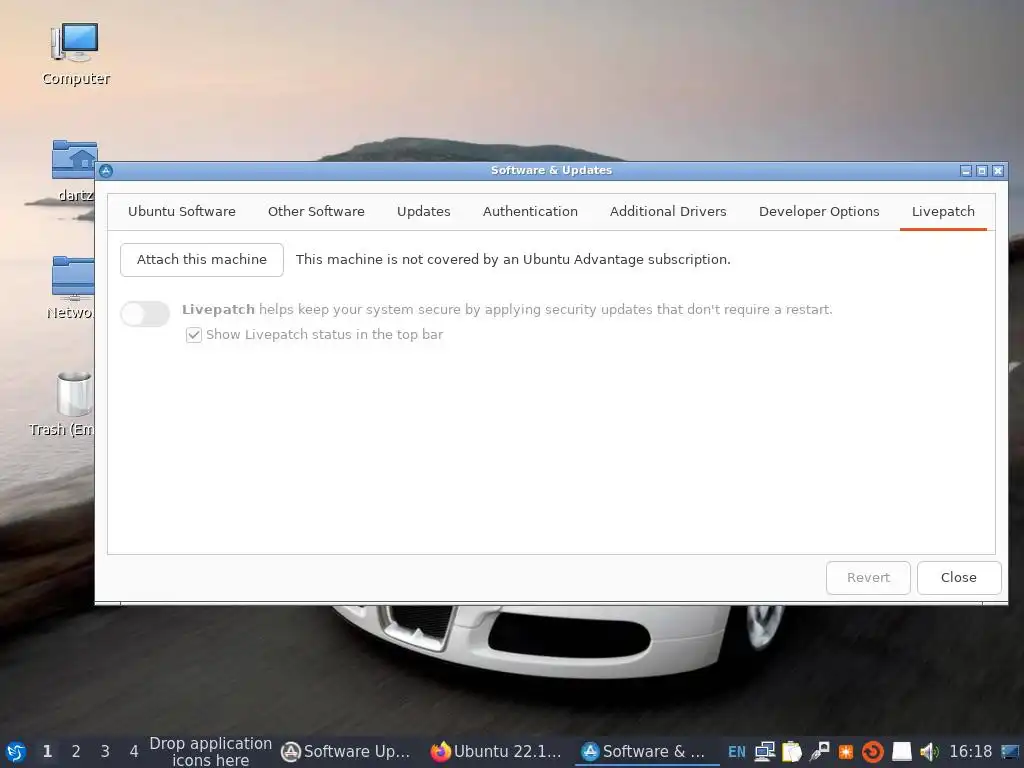This screenshot has height=768, width=1024.
Task: Open the volume control tray icon
Action: click(929, 752)
